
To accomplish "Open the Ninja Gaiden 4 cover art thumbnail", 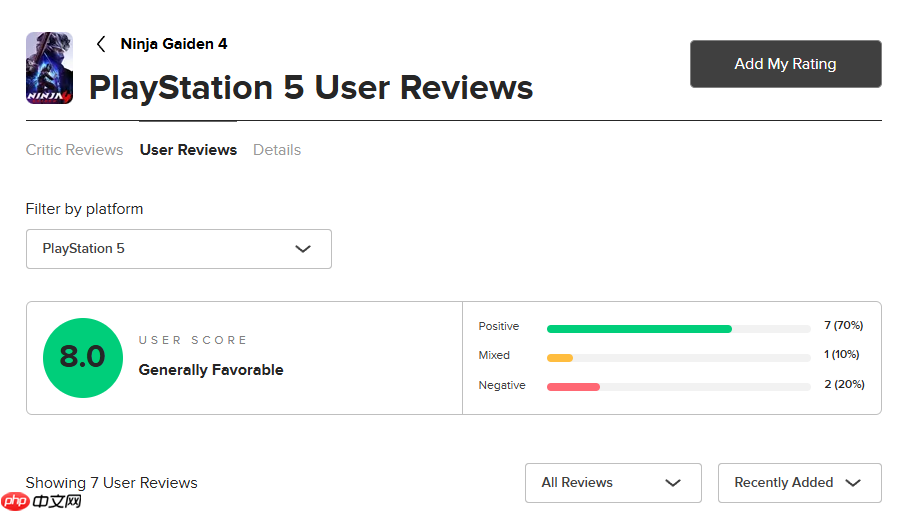I will point(49,68).
